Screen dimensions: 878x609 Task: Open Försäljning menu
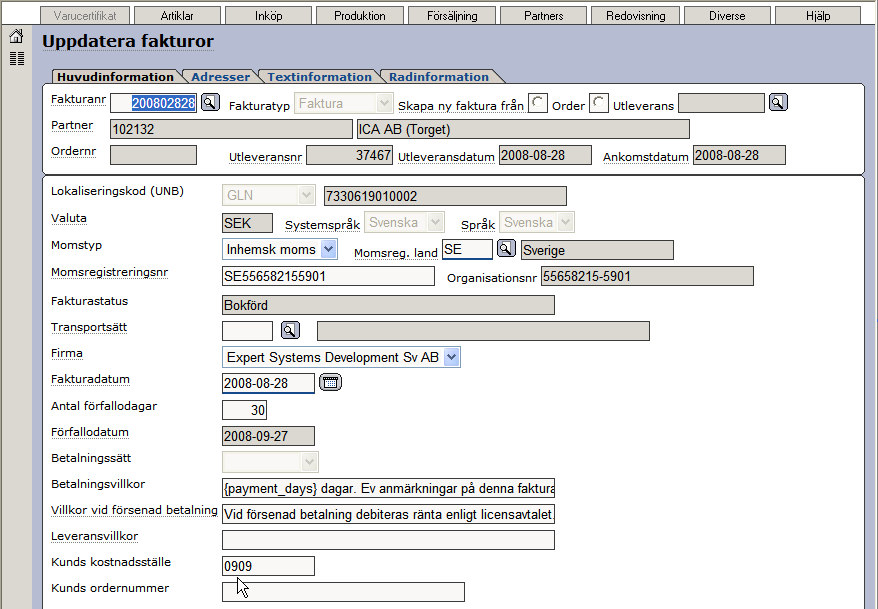coord(452,16)
